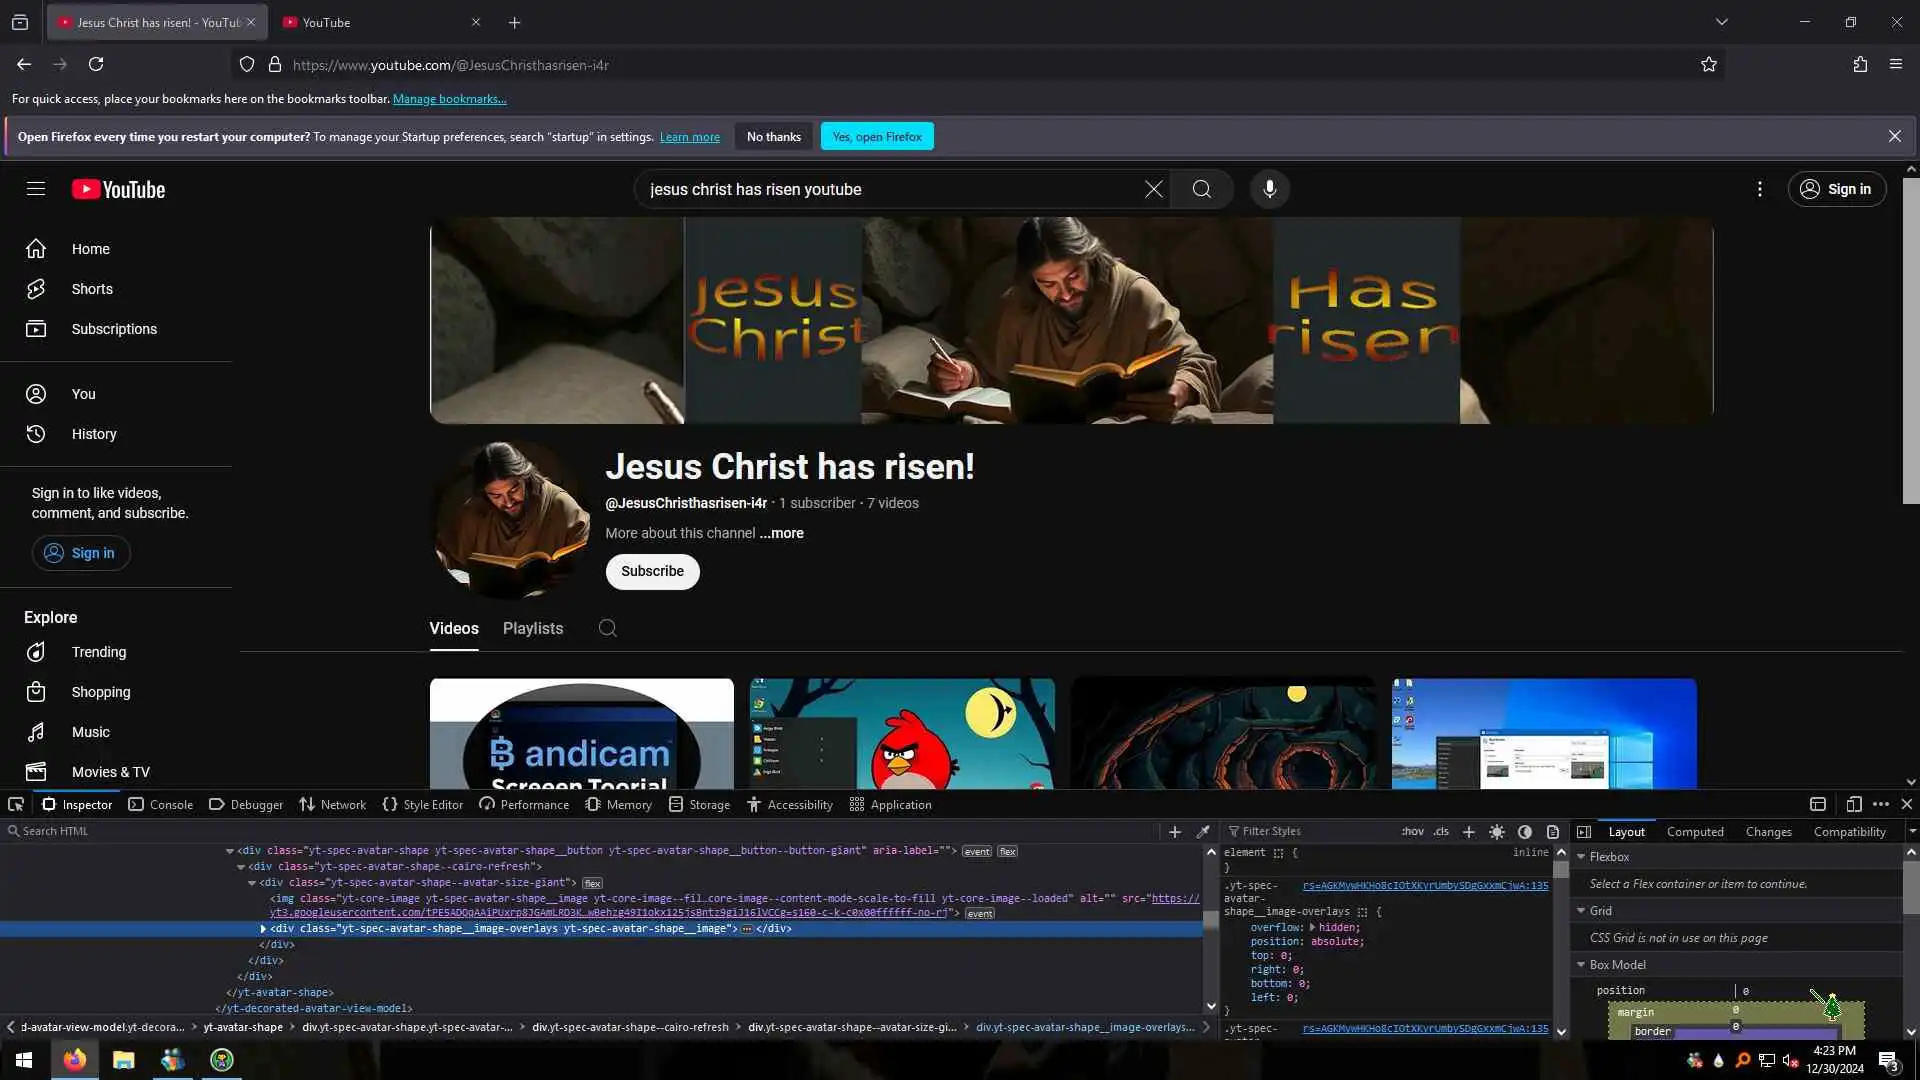The width and height of the screenshot is (1920, 1080).
Task: Toggle print media simulation icon
Action: pyautogui.click(x=1552, y=831)
